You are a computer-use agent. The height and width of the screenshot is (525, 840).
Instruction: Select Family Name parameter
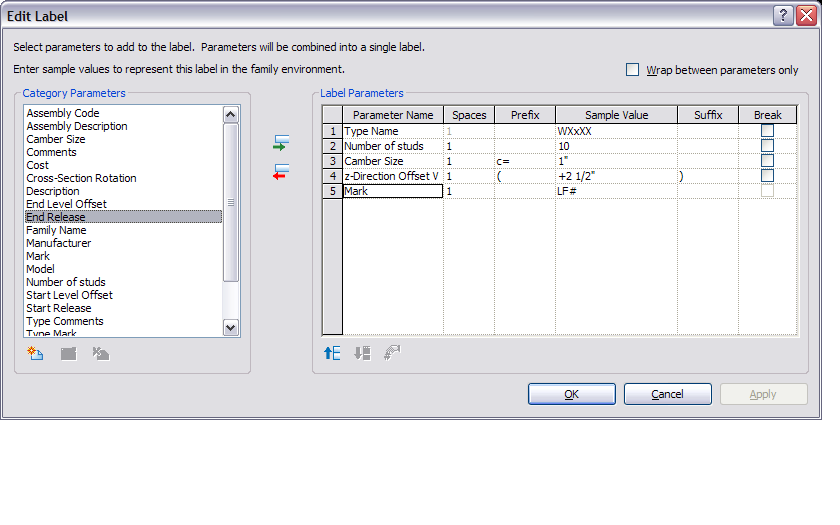click(123, 230)
